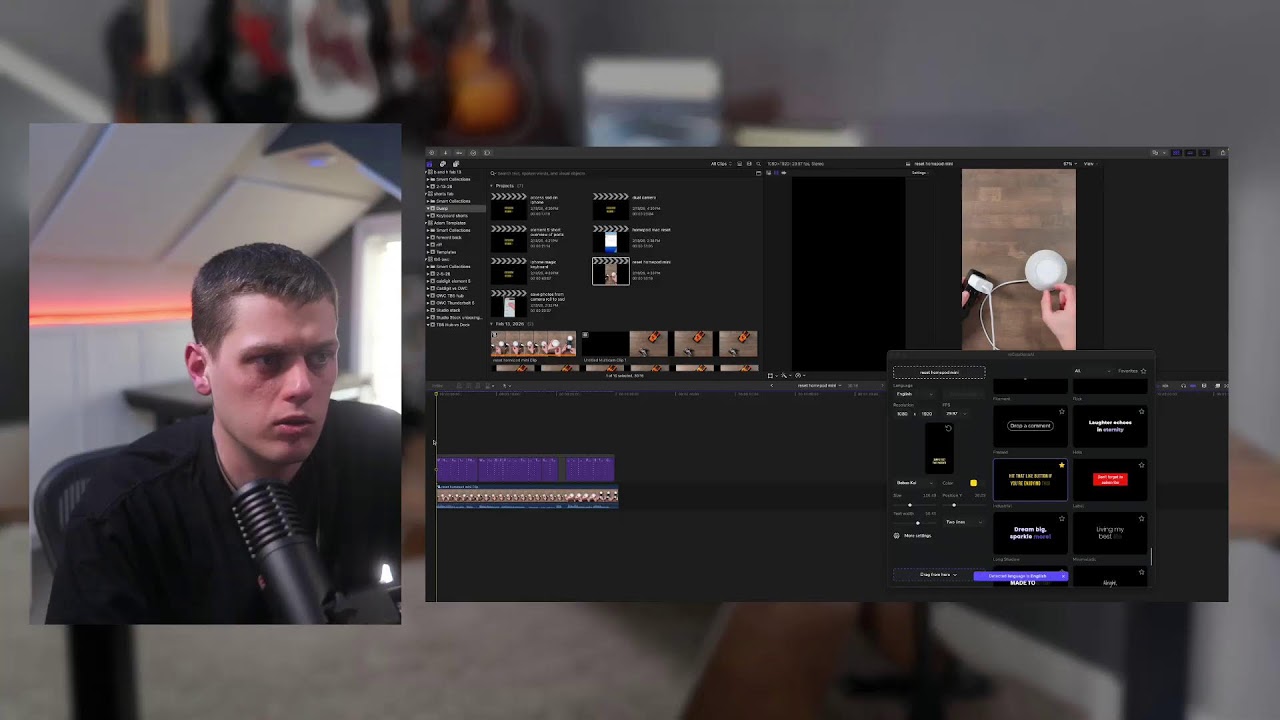Select the yellow caption Color swatch
Screen dimensions: 1280x720
973,483
